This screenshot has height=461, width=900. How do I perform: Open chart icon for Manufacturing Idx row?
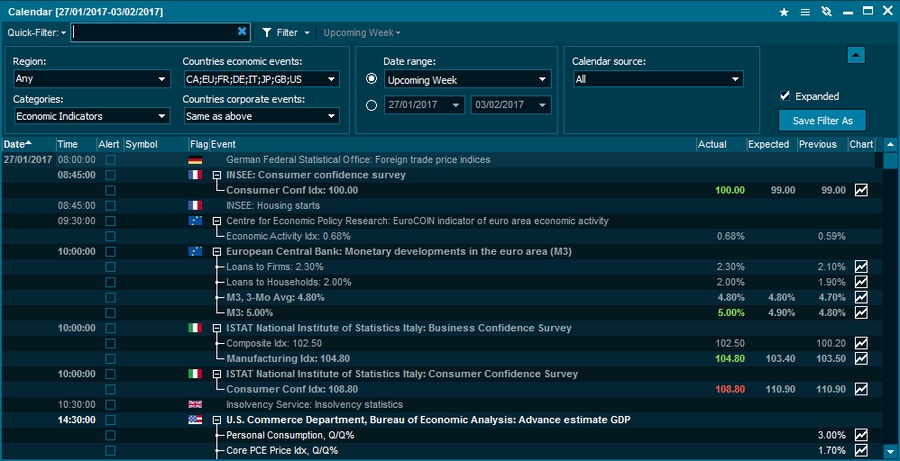(x=861, y=358)
